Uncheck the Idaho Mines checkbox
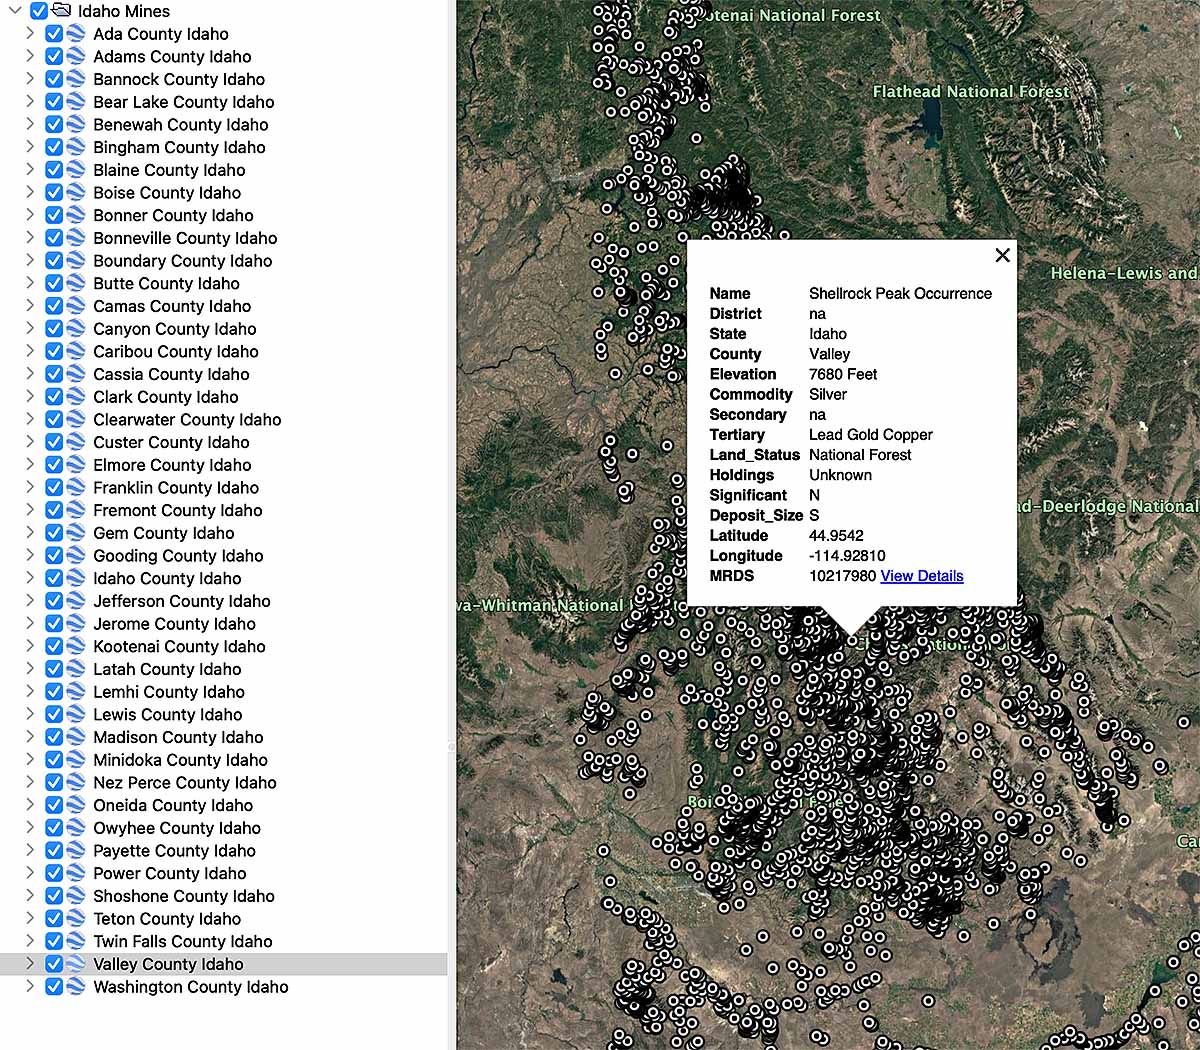The image size is (1200, 1050). pos(38,11)
